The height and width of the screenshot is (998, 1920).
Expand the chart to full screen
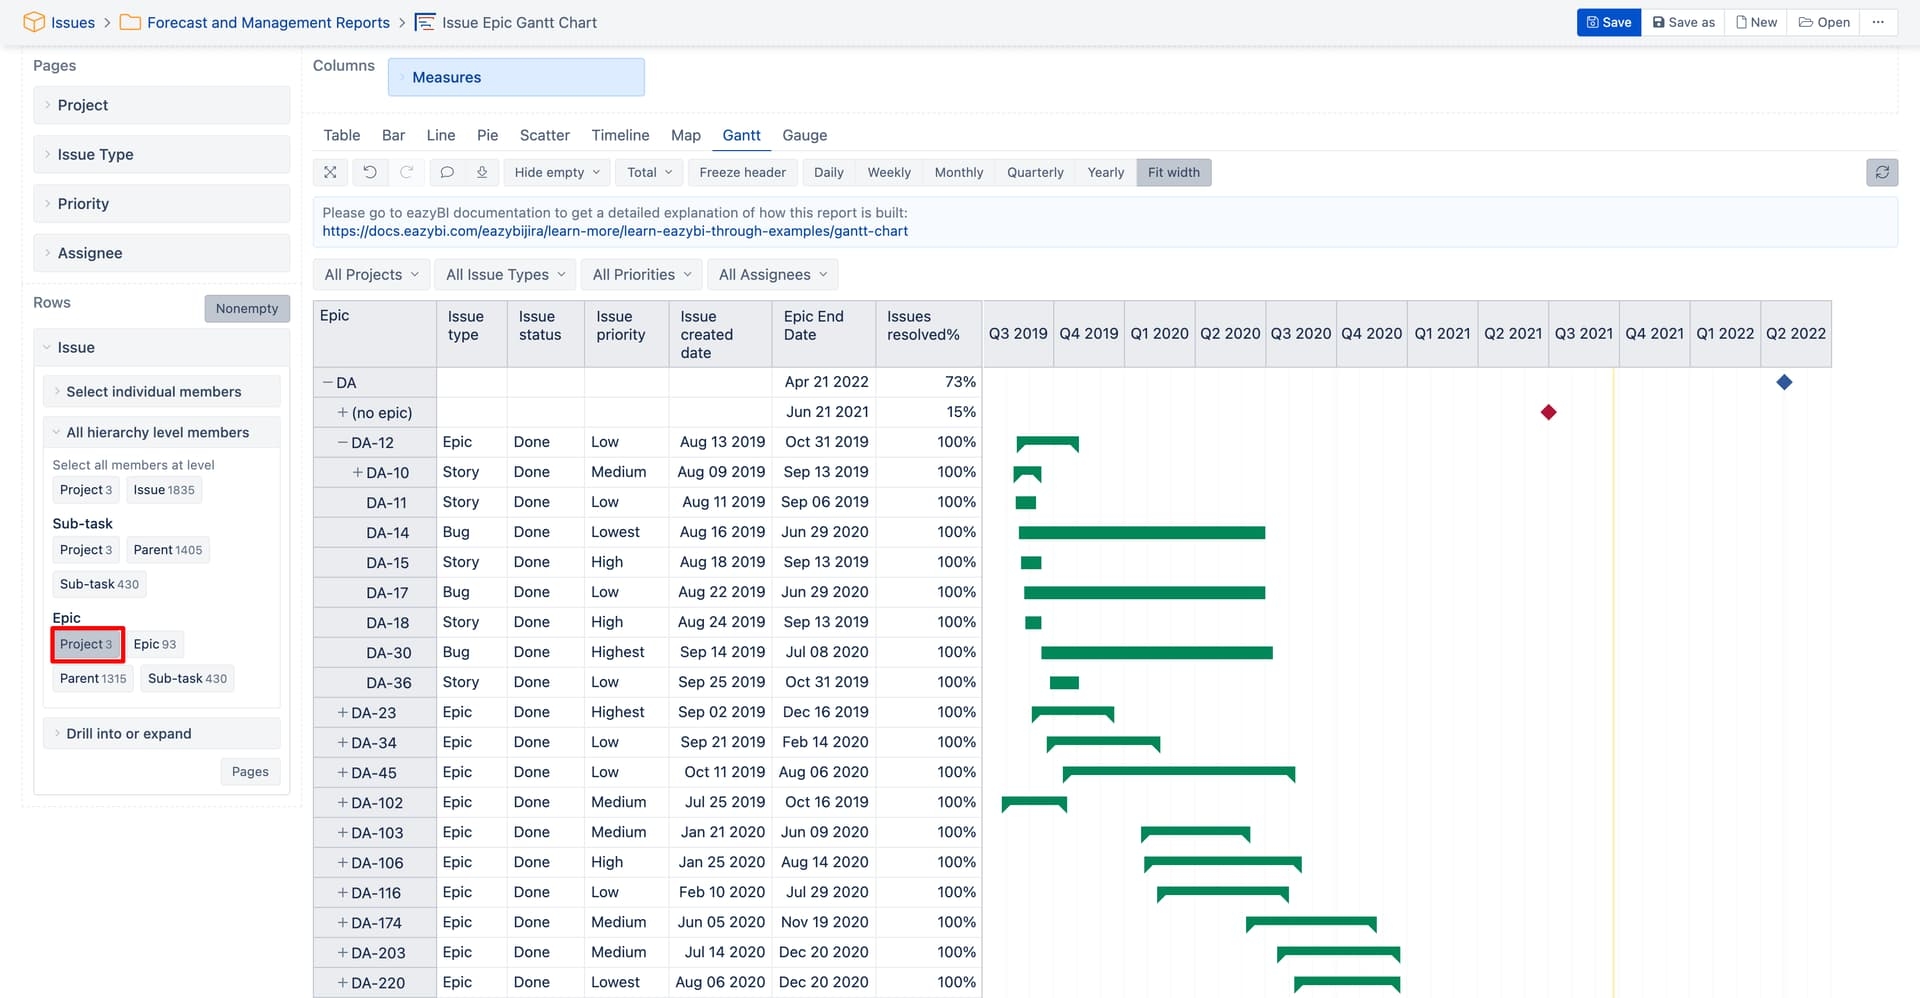330,172
